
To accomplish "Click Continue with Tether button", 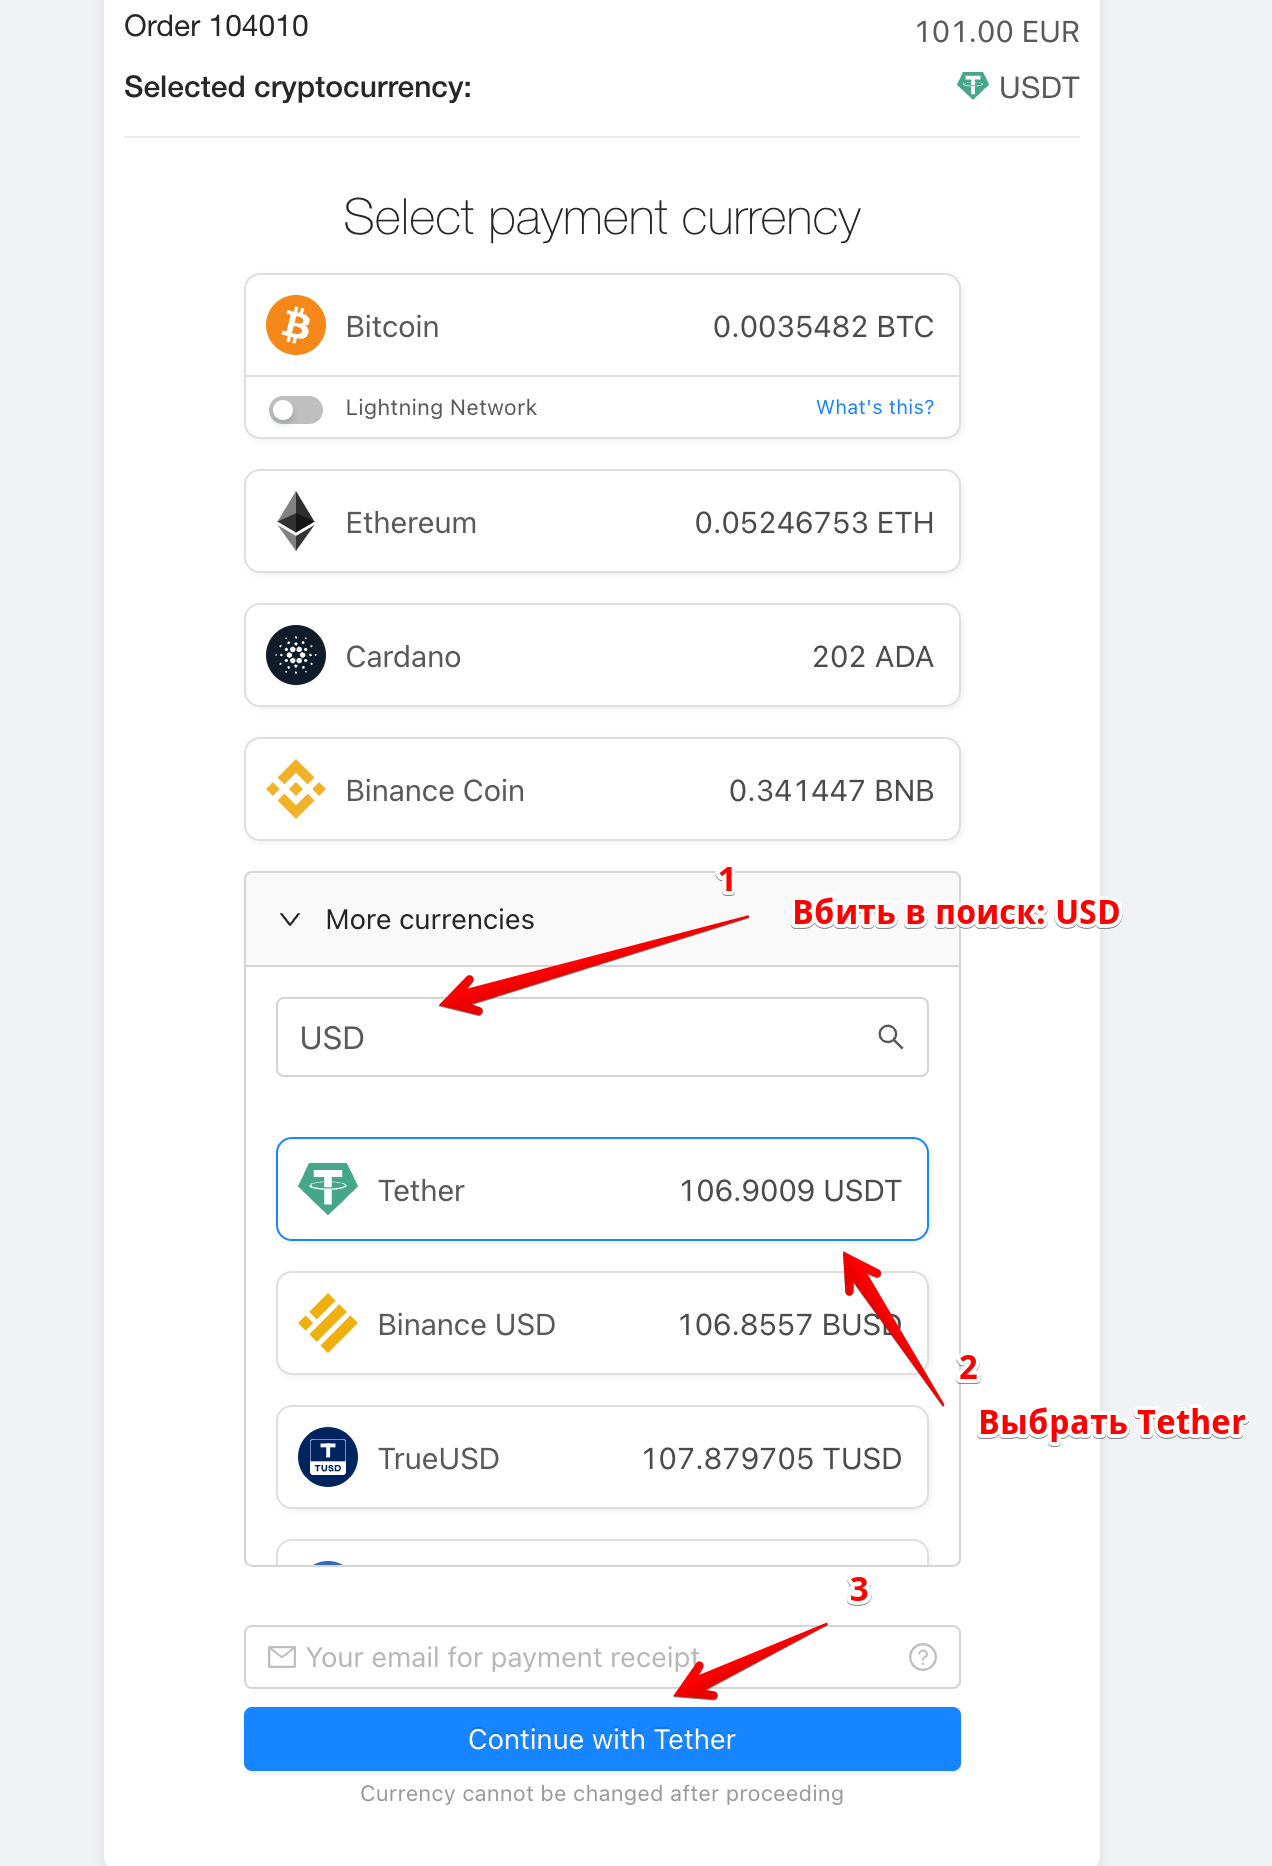I will (x=602, y=1739).
